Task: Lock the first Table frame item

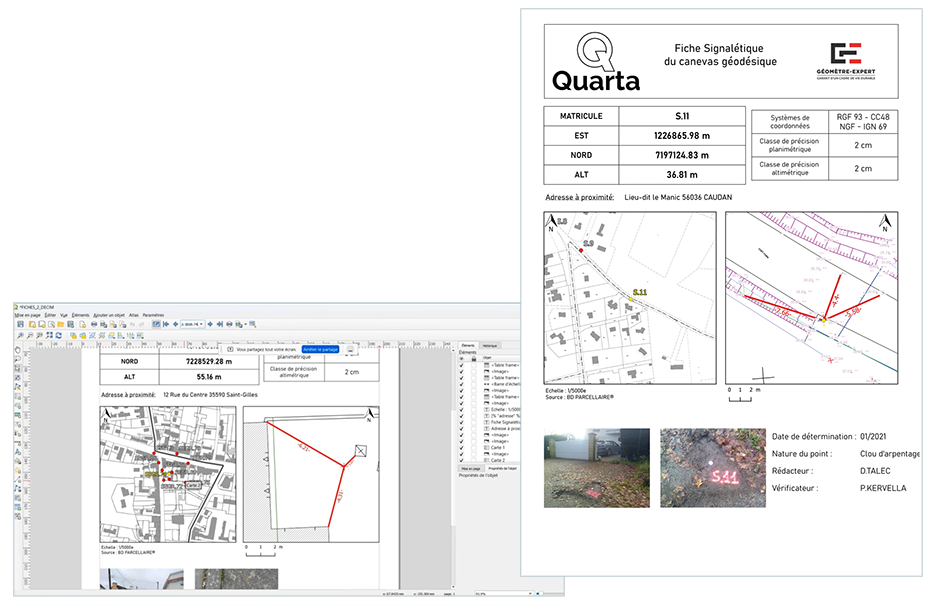Action: click(474, 365)
